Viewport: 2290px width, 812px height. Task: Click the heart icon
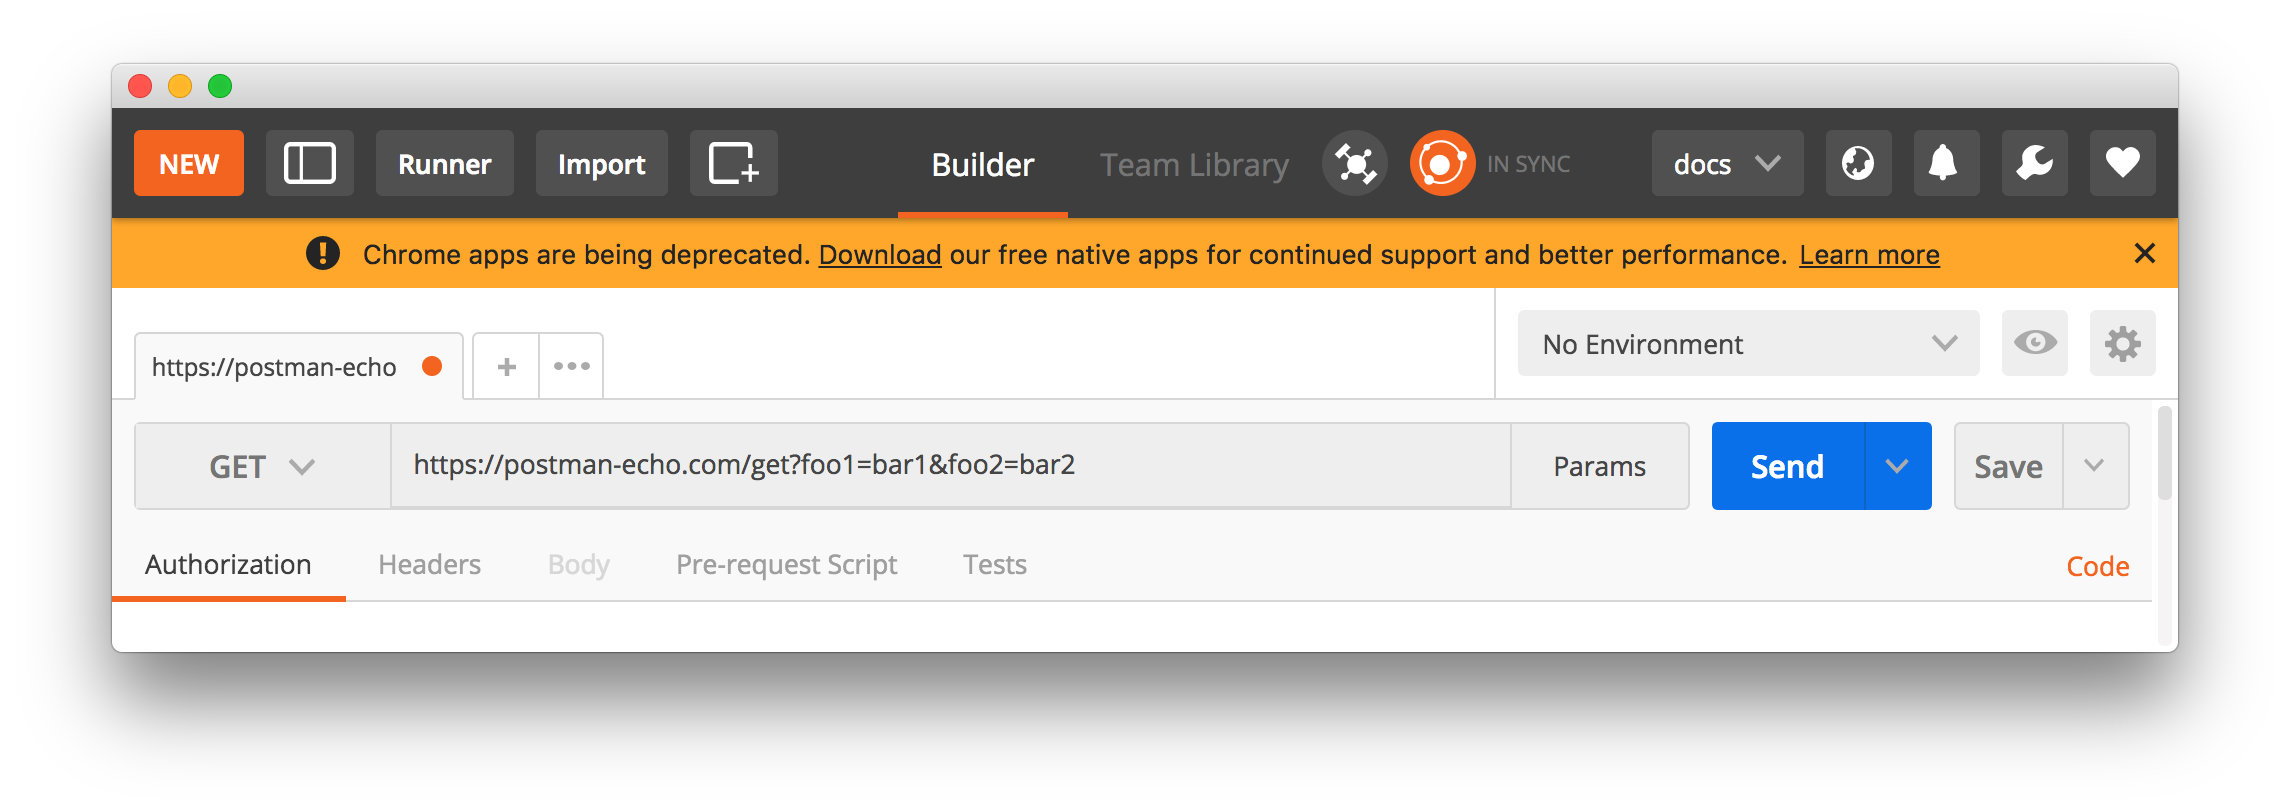point(2122,163)
